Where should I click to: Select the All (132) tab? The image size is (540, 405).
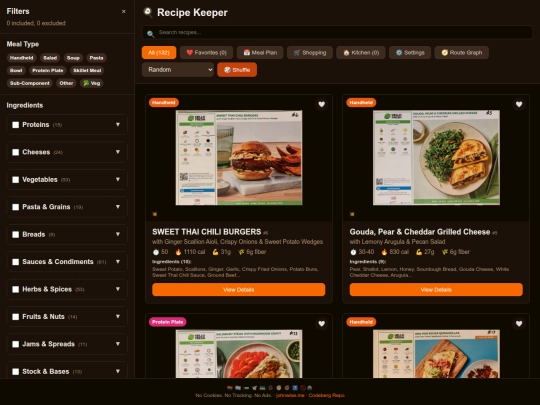click(159, 53)
